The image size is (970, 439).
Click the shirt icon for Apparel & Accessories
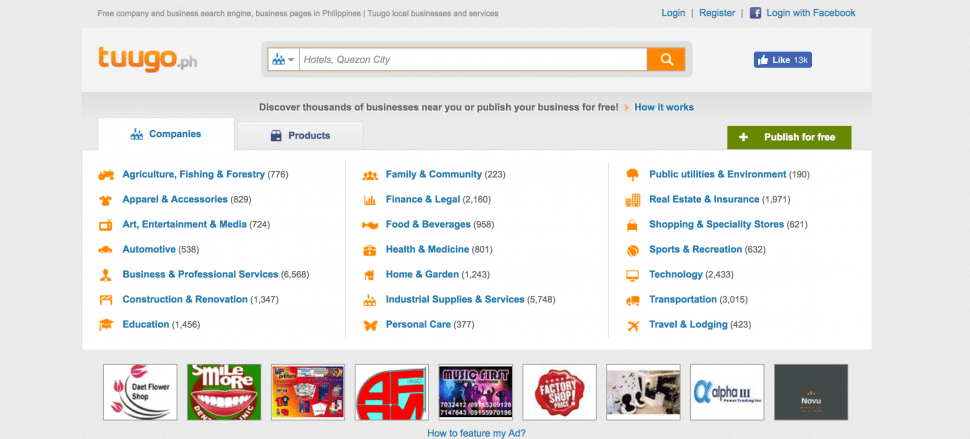(x=106, y=200)
